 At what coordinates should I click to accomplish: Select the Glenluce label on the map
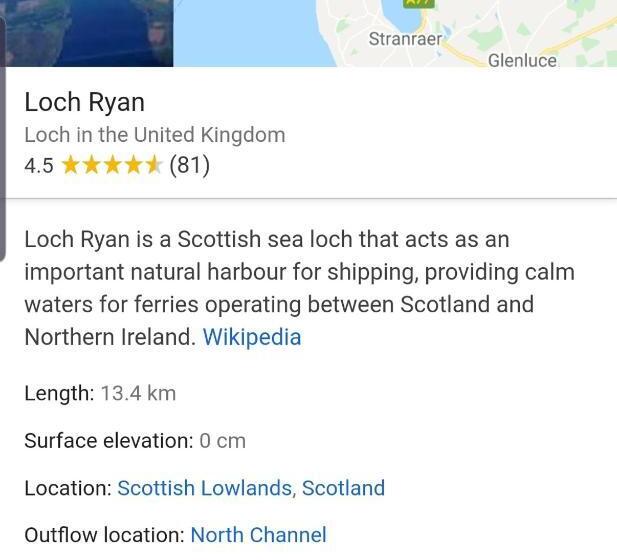[x=522, y=60]
